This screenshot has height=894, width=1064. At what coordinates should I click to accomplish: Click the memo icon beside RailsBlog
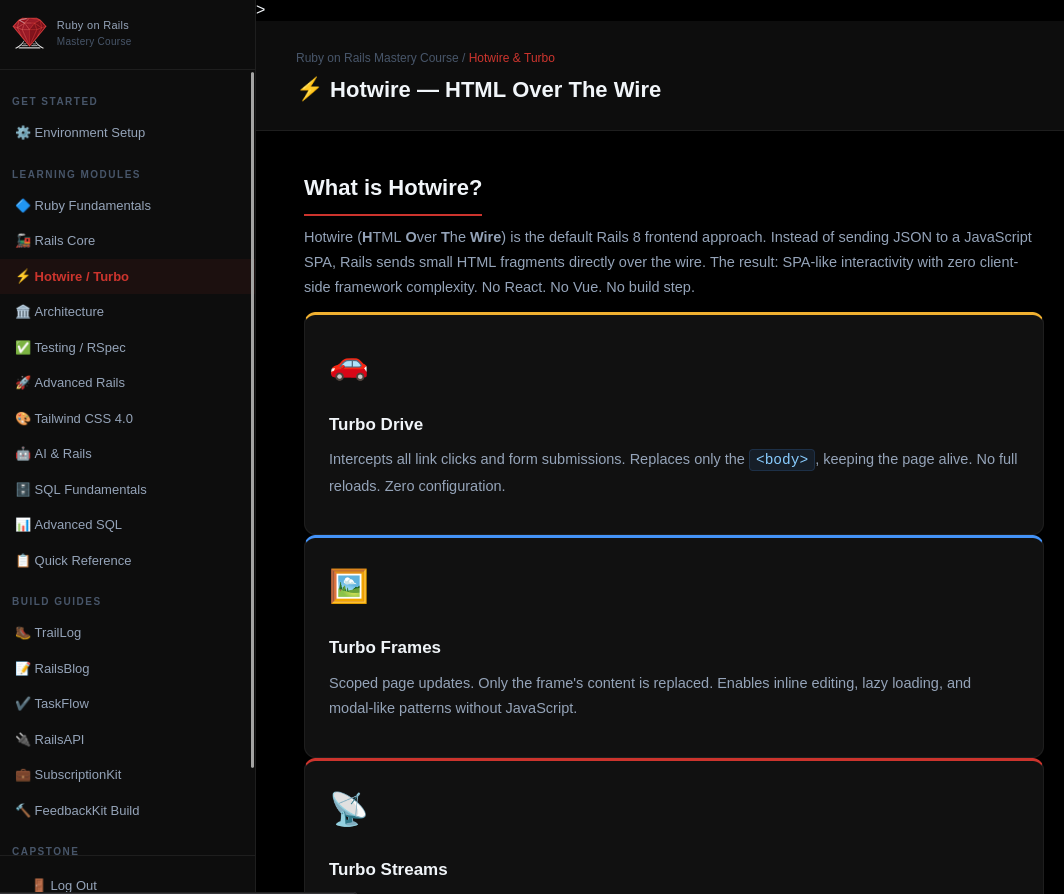[x=23, y=669]
